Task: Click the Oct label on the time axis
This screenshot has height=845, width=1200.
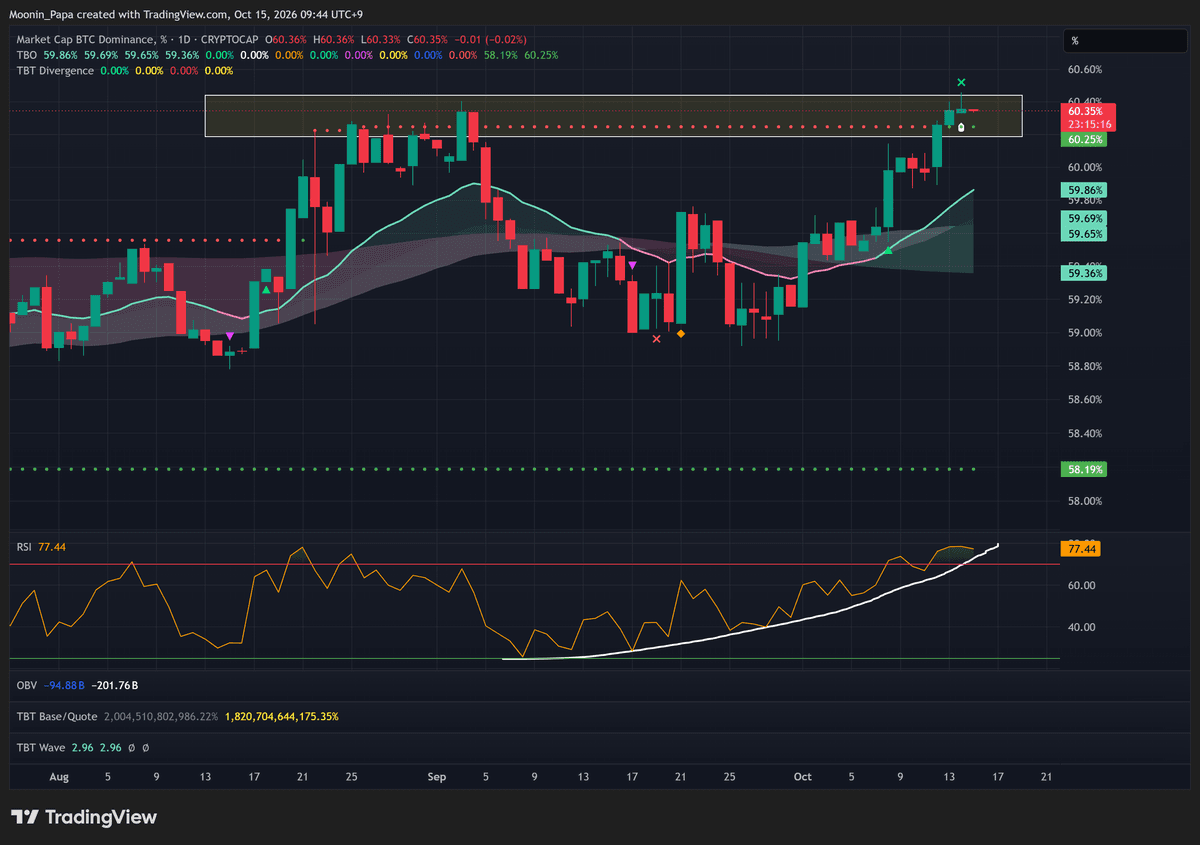Action: click(x=802, y=776)
